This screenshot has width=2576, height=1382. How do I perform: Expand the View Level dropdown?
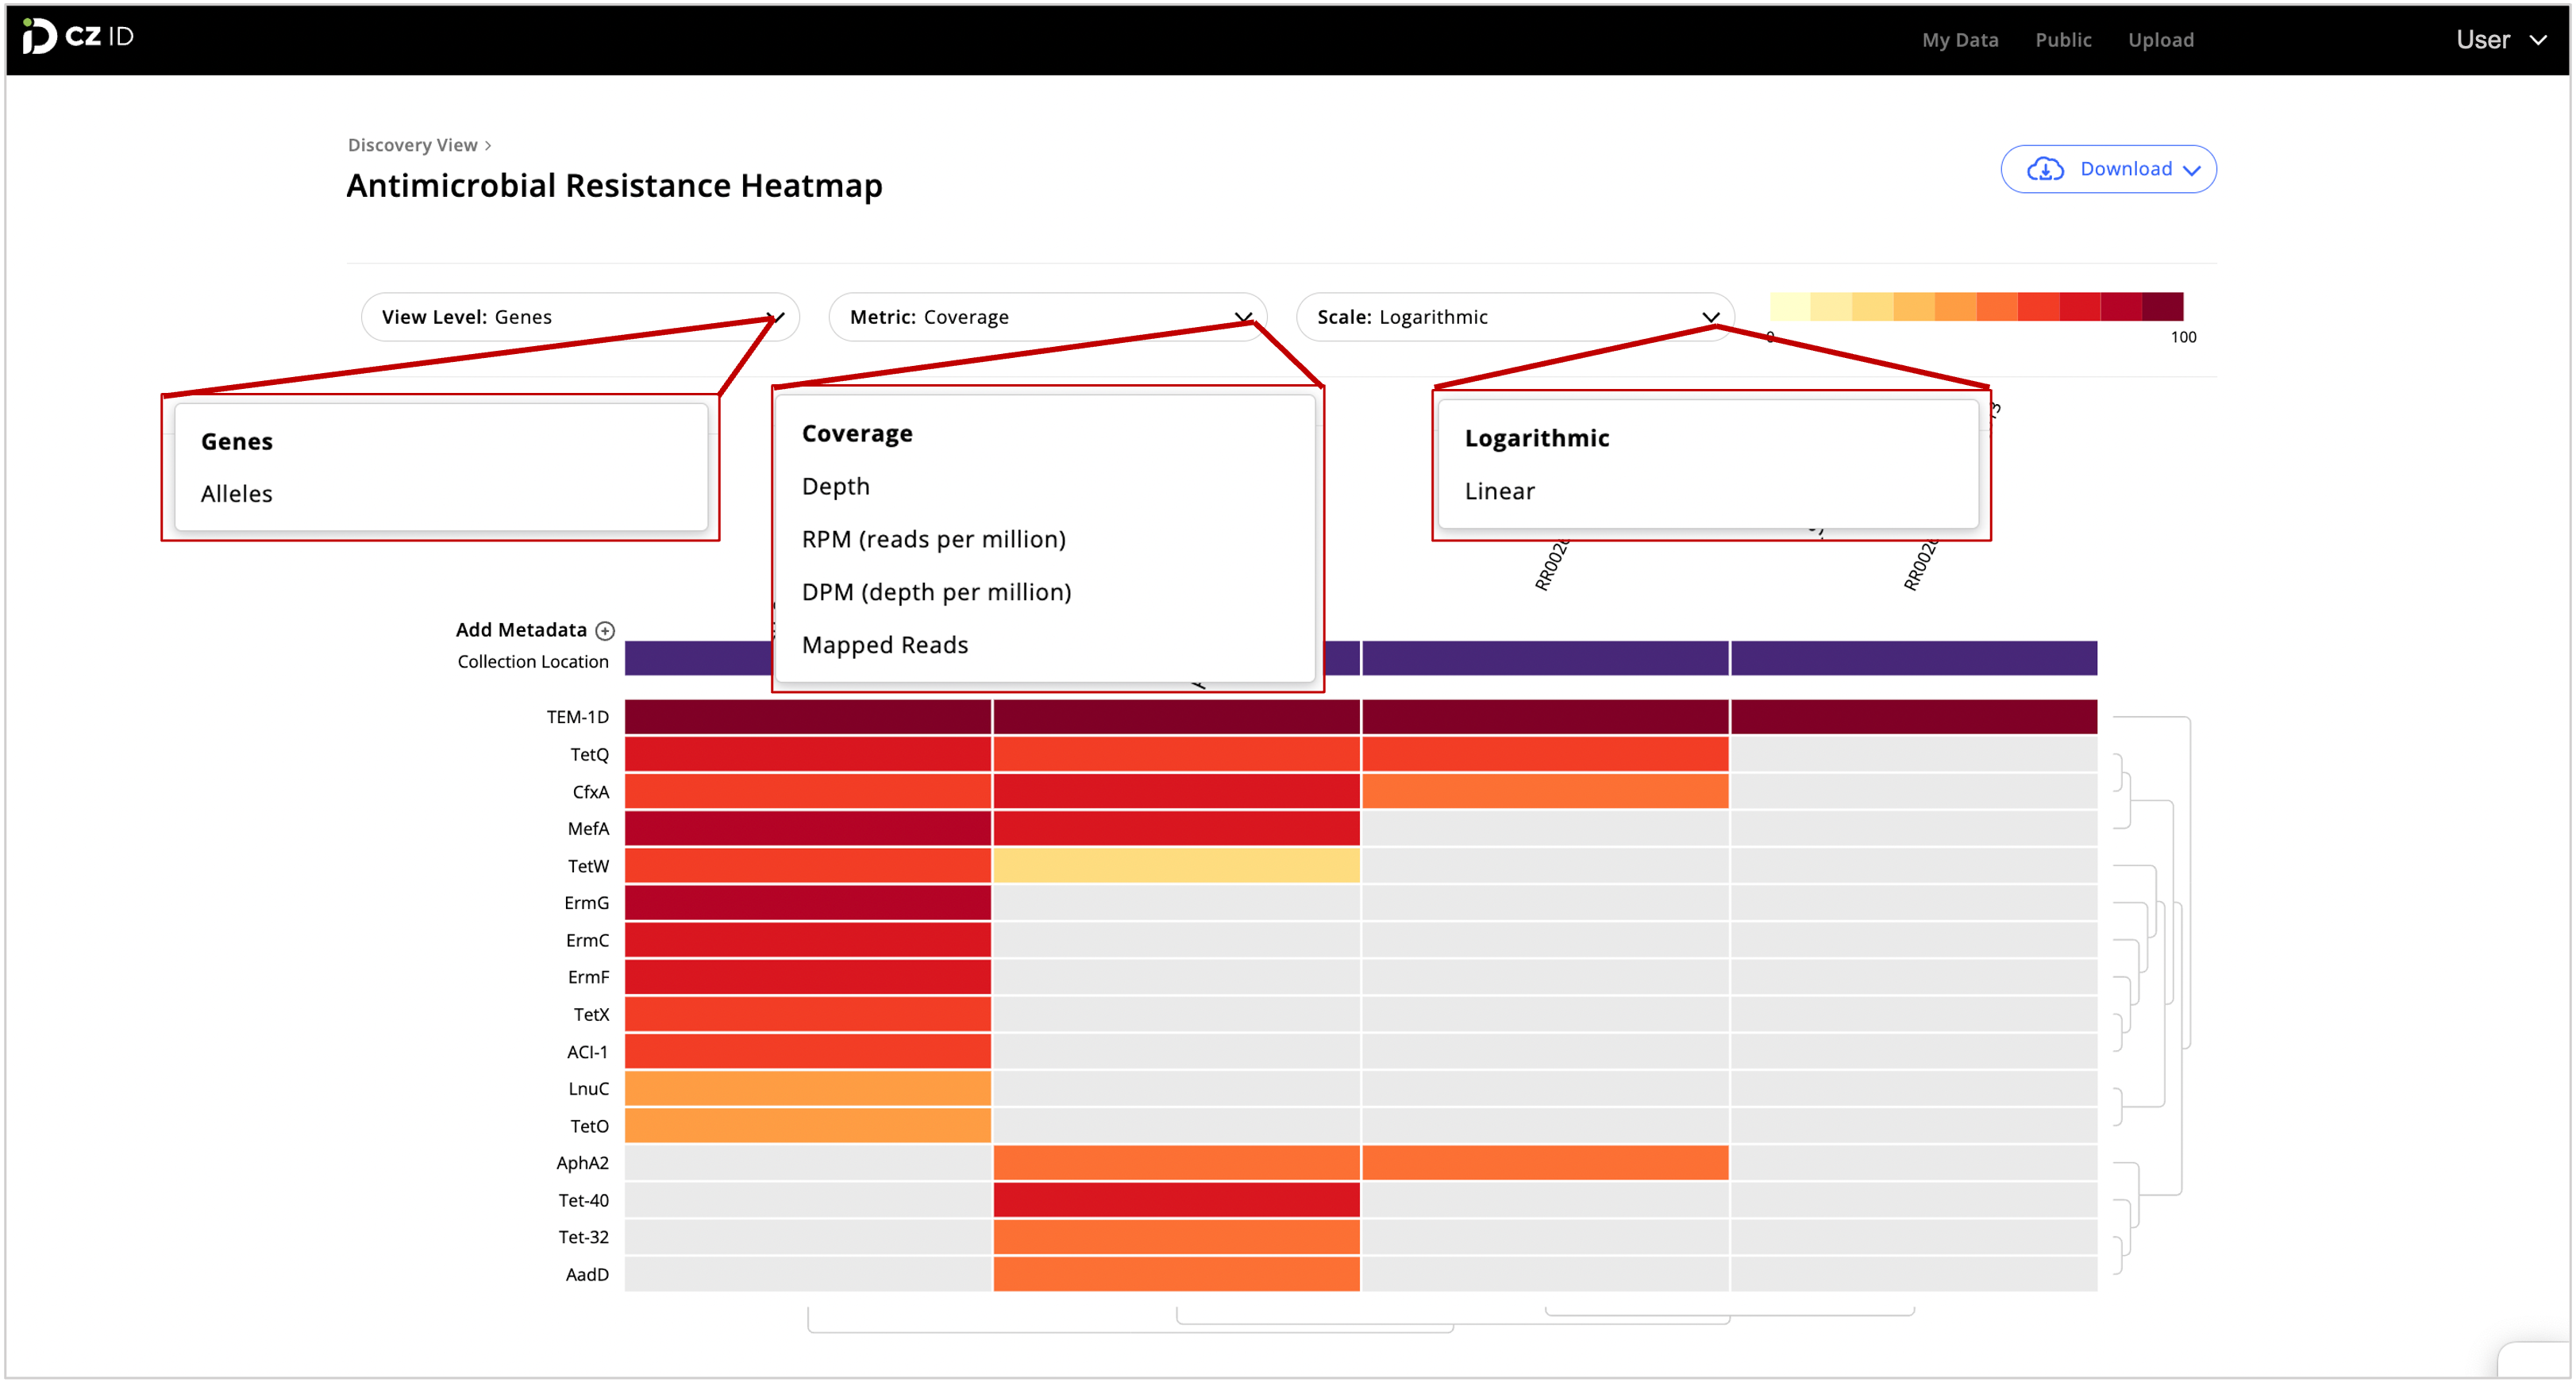[x=580, y=317]
